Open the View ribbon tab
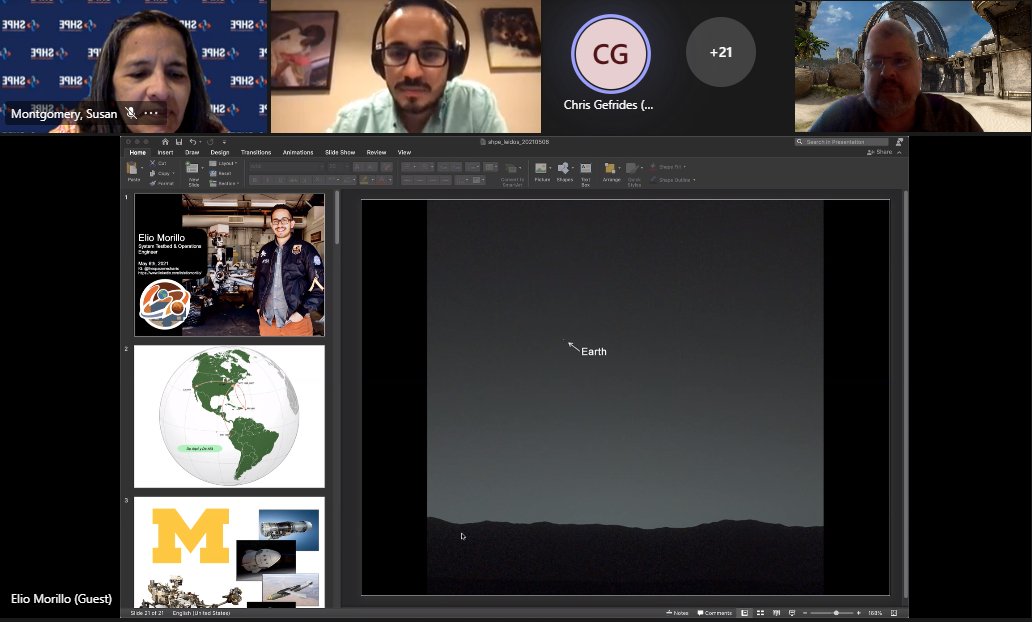Screen dimensions: 1032x622 (404, 152)
